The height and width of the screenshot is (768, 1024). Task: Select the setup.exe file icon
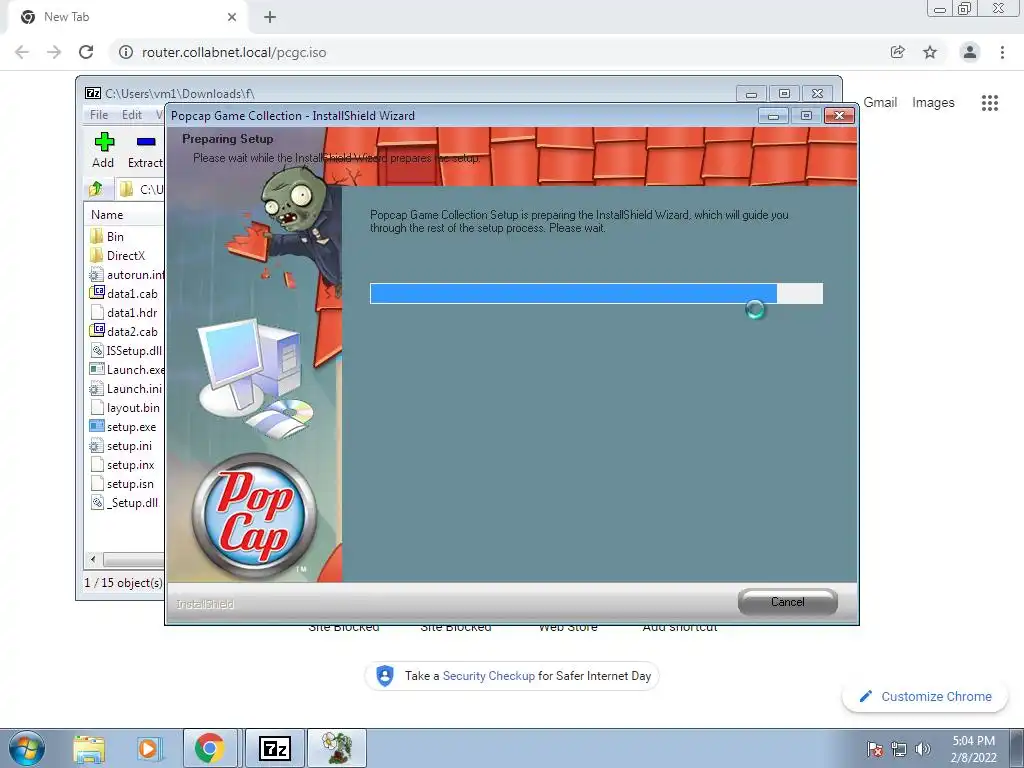(97, 426)
